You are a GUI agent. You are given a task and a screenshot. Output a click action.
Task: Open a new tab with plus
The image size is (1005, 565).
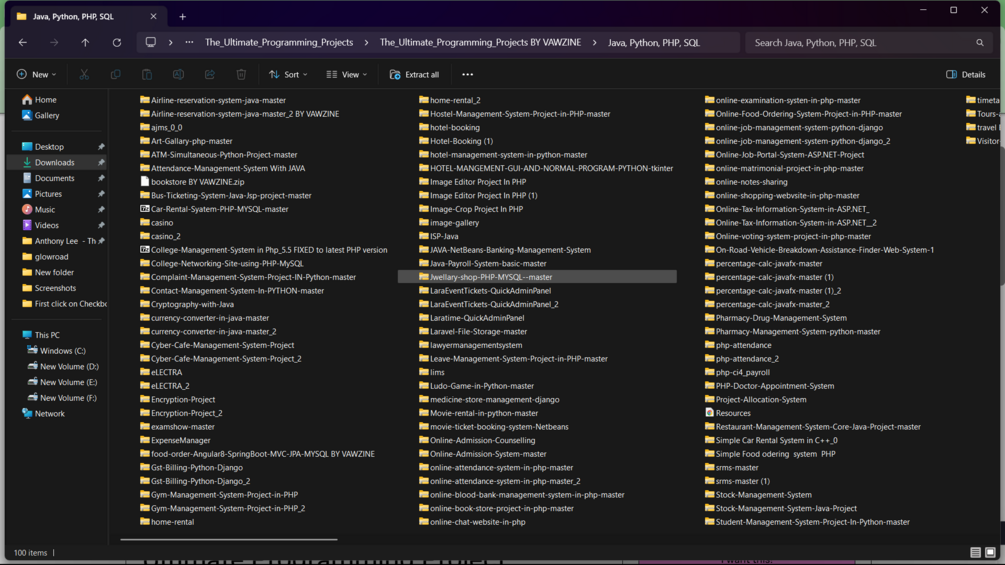click(183, 17)
